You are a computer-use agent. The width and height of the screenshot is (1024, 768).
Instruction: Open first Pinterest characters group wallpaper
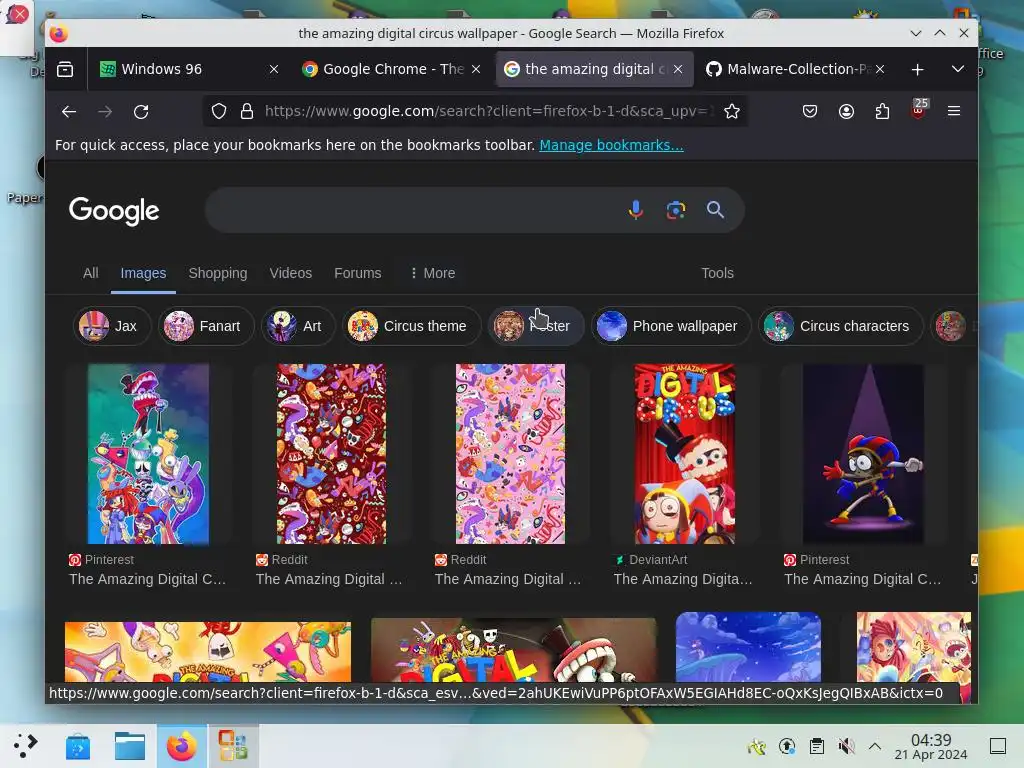coord(148,454)
